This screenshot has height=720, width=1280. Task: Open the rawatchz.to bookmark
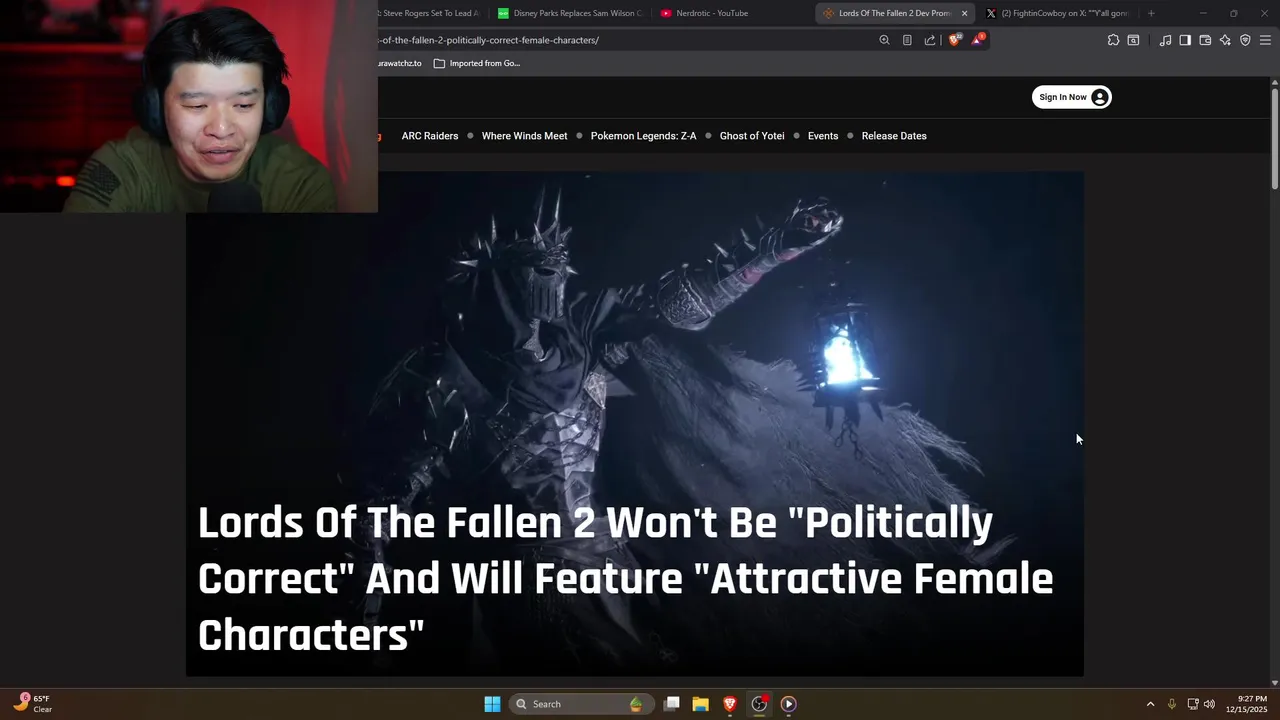click(x=400, y=63)
